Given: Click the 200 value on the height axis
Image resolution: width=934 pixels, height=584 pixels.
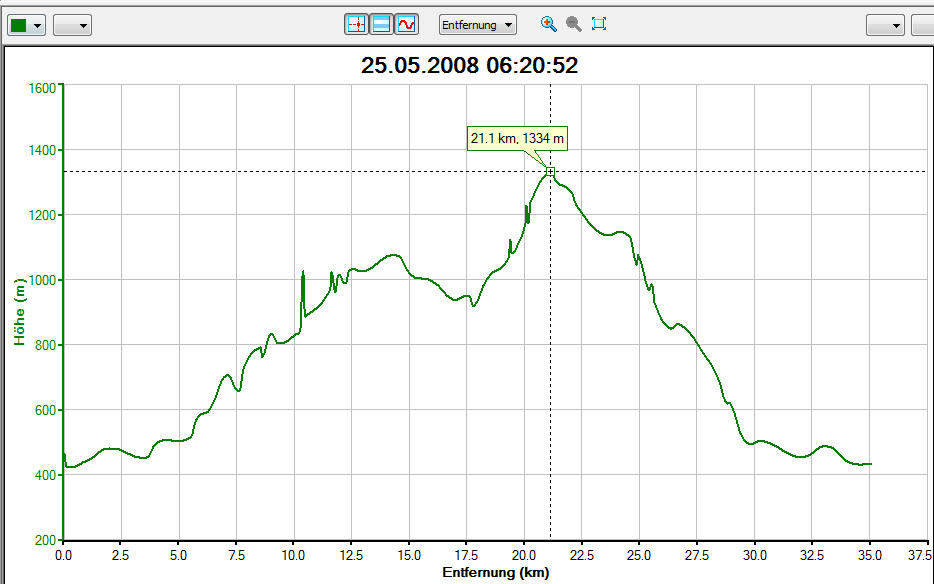Looking at the screenshot, I should pos(45,540).
